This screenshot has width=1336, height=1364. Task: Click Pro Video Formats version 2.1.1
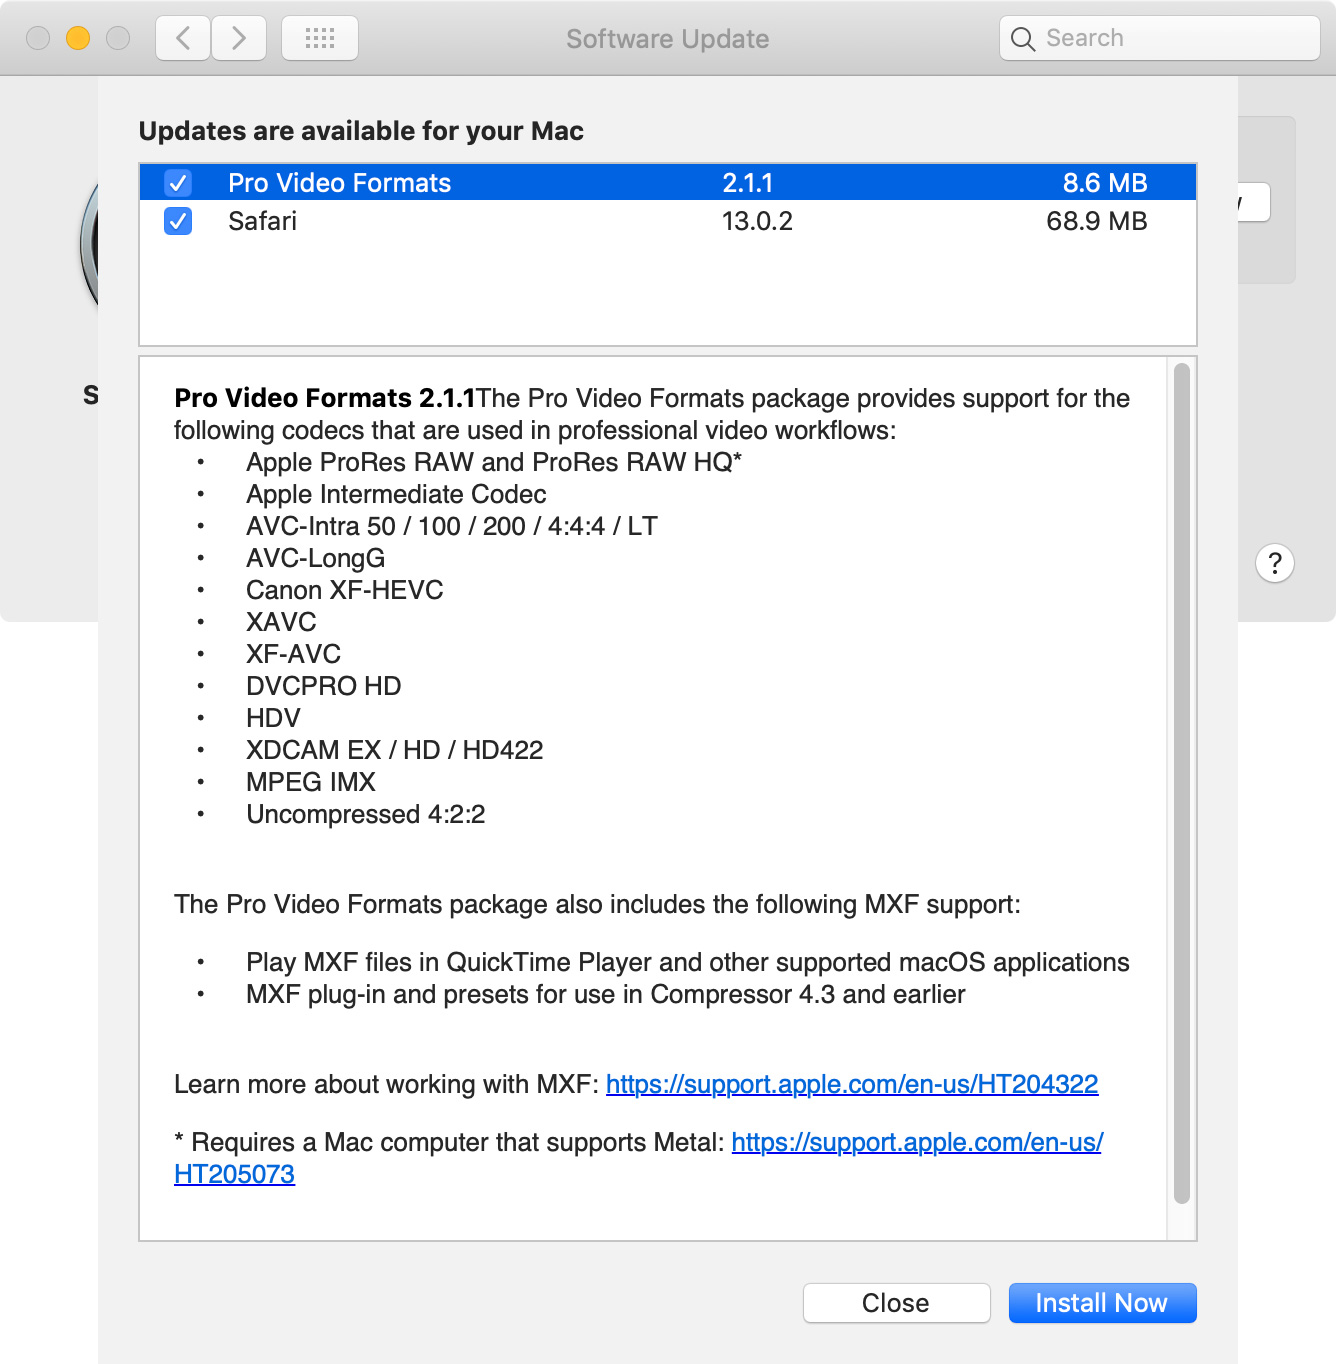(x=748, y=183)
